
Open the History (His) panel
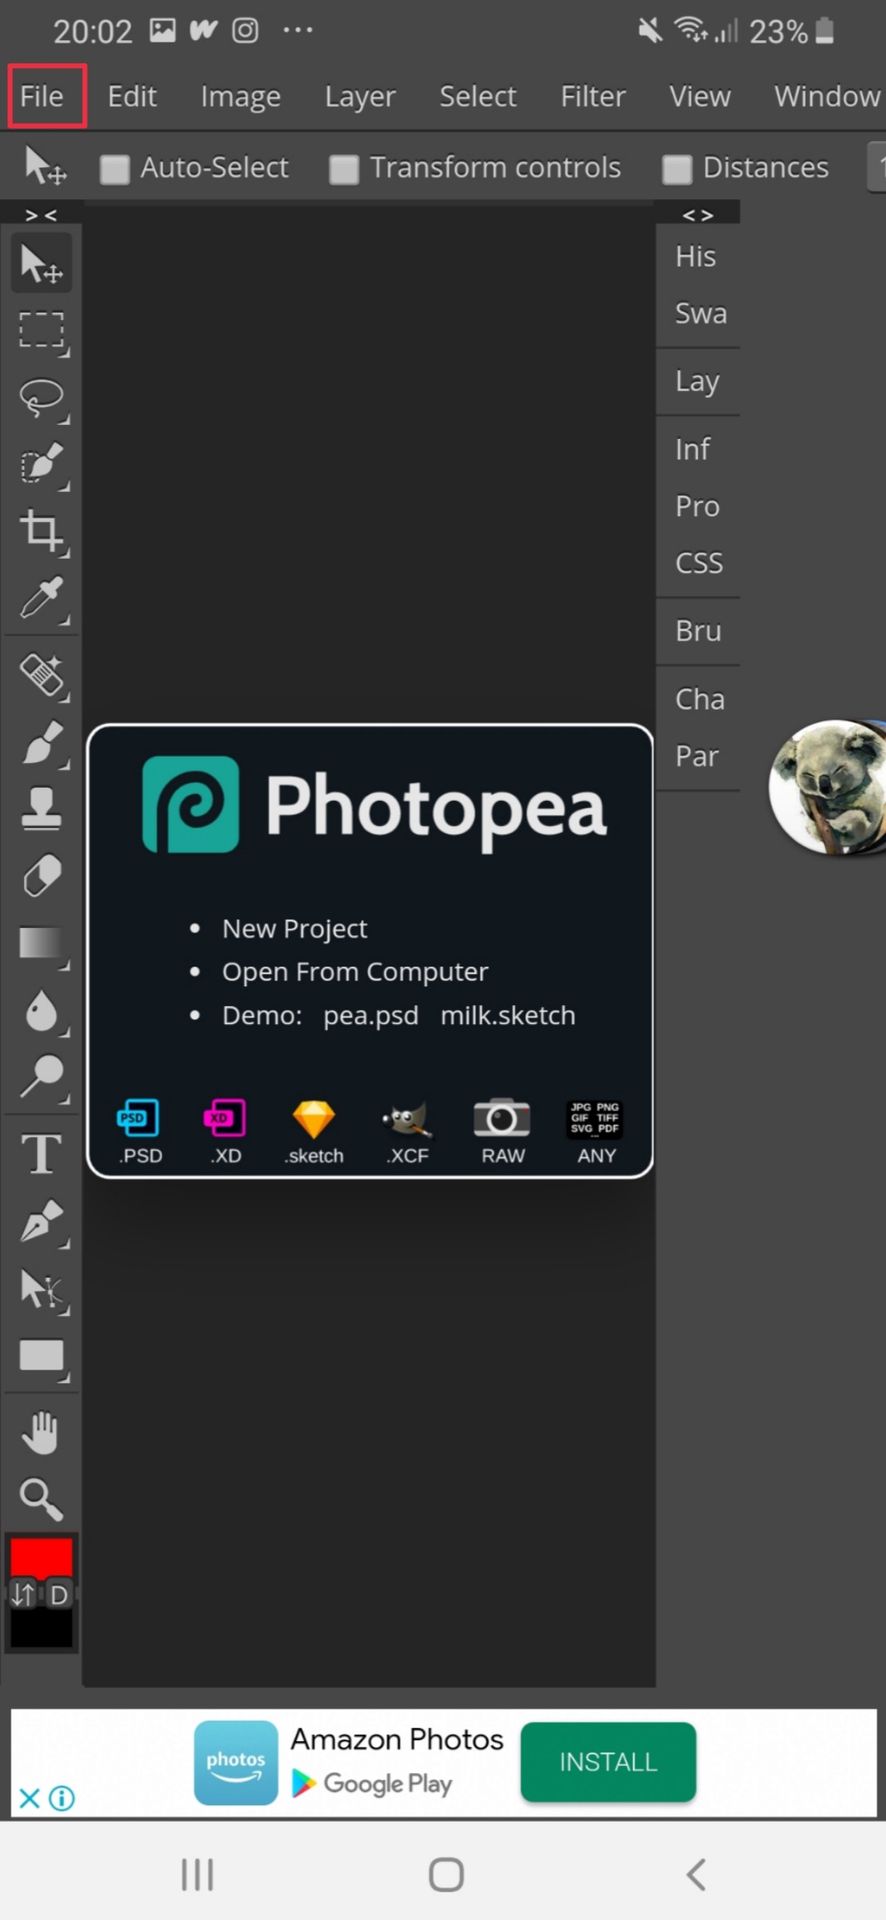coord(696,257)
